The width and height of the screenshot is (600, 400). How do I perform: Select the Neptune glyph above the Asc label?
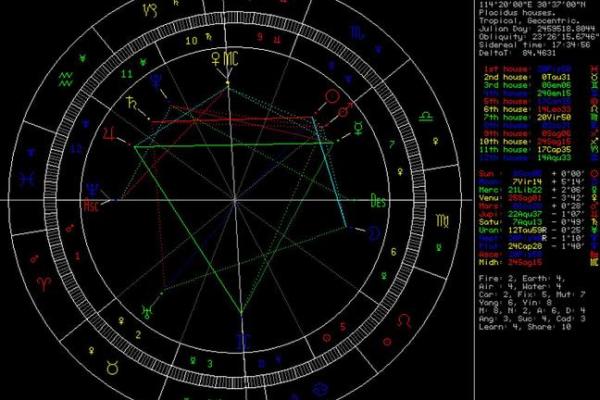pos(93,189)
